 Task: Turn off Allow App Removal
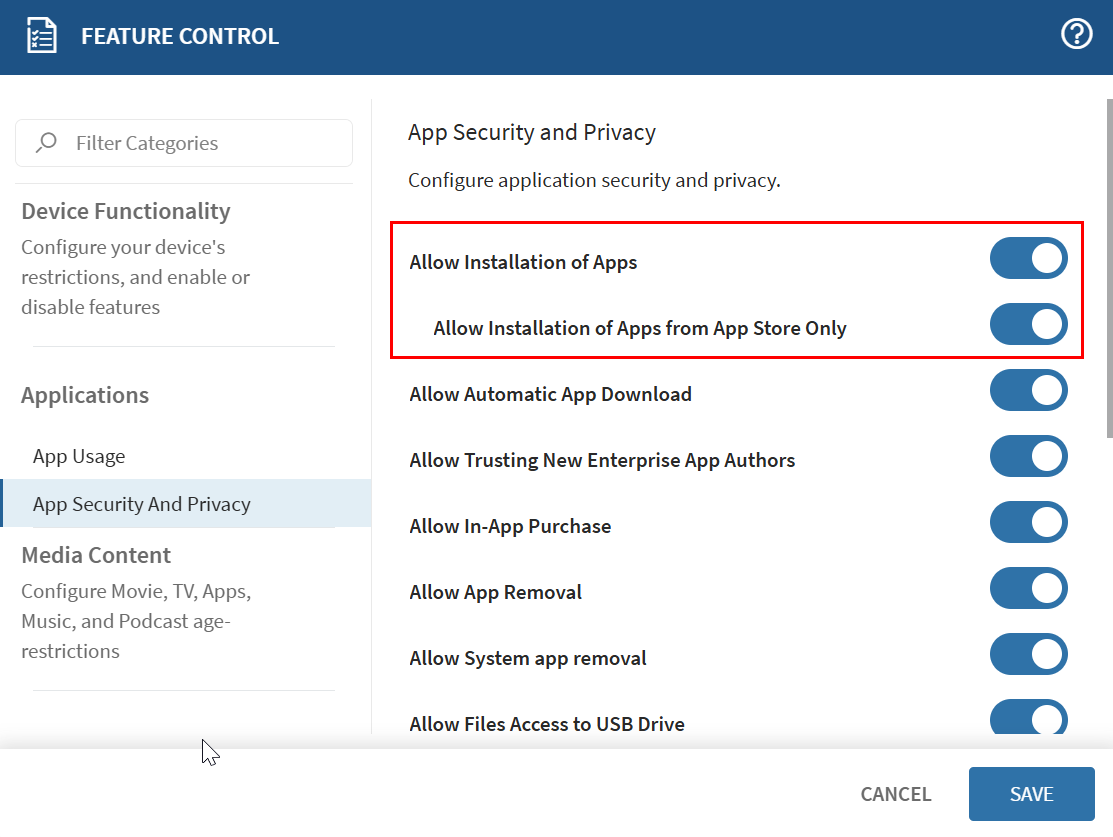tap(1028, 588)
